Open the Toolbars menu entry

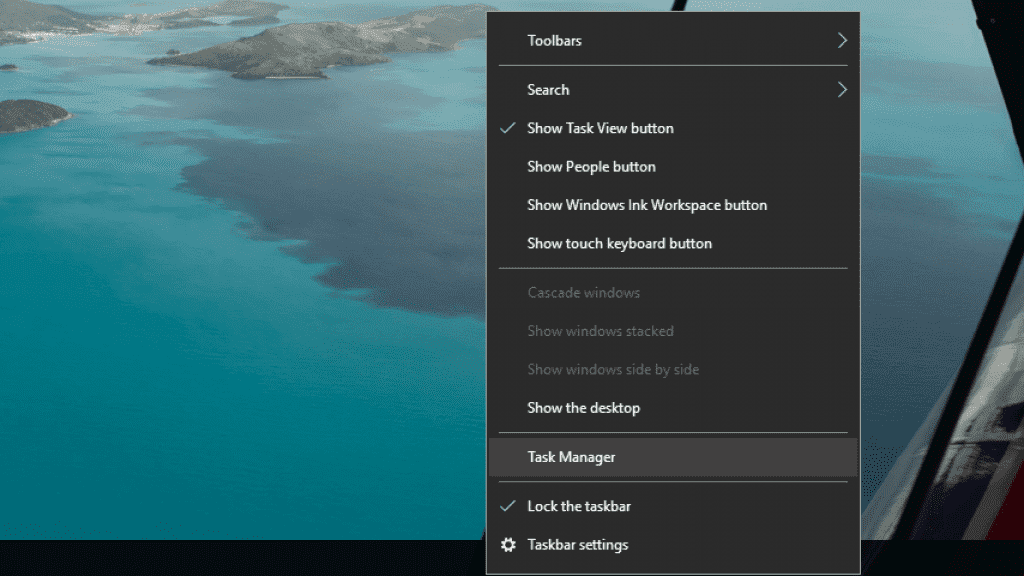[554, 41]
